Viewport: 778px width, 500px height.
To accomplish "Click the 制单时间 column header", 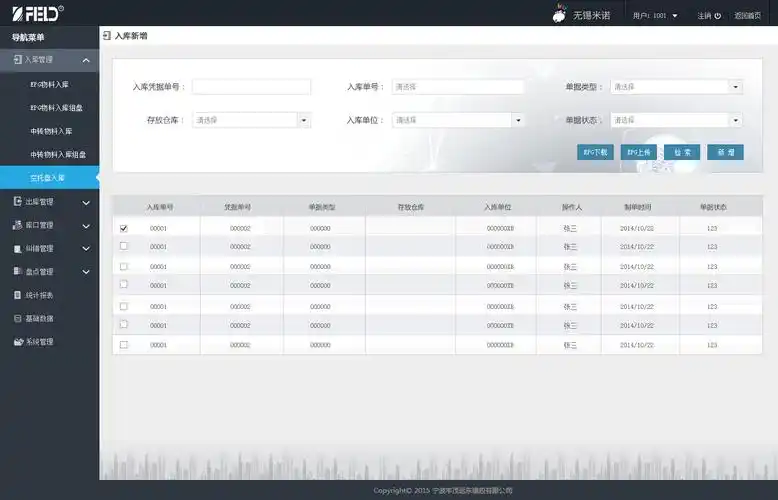I will click(638, 207).
